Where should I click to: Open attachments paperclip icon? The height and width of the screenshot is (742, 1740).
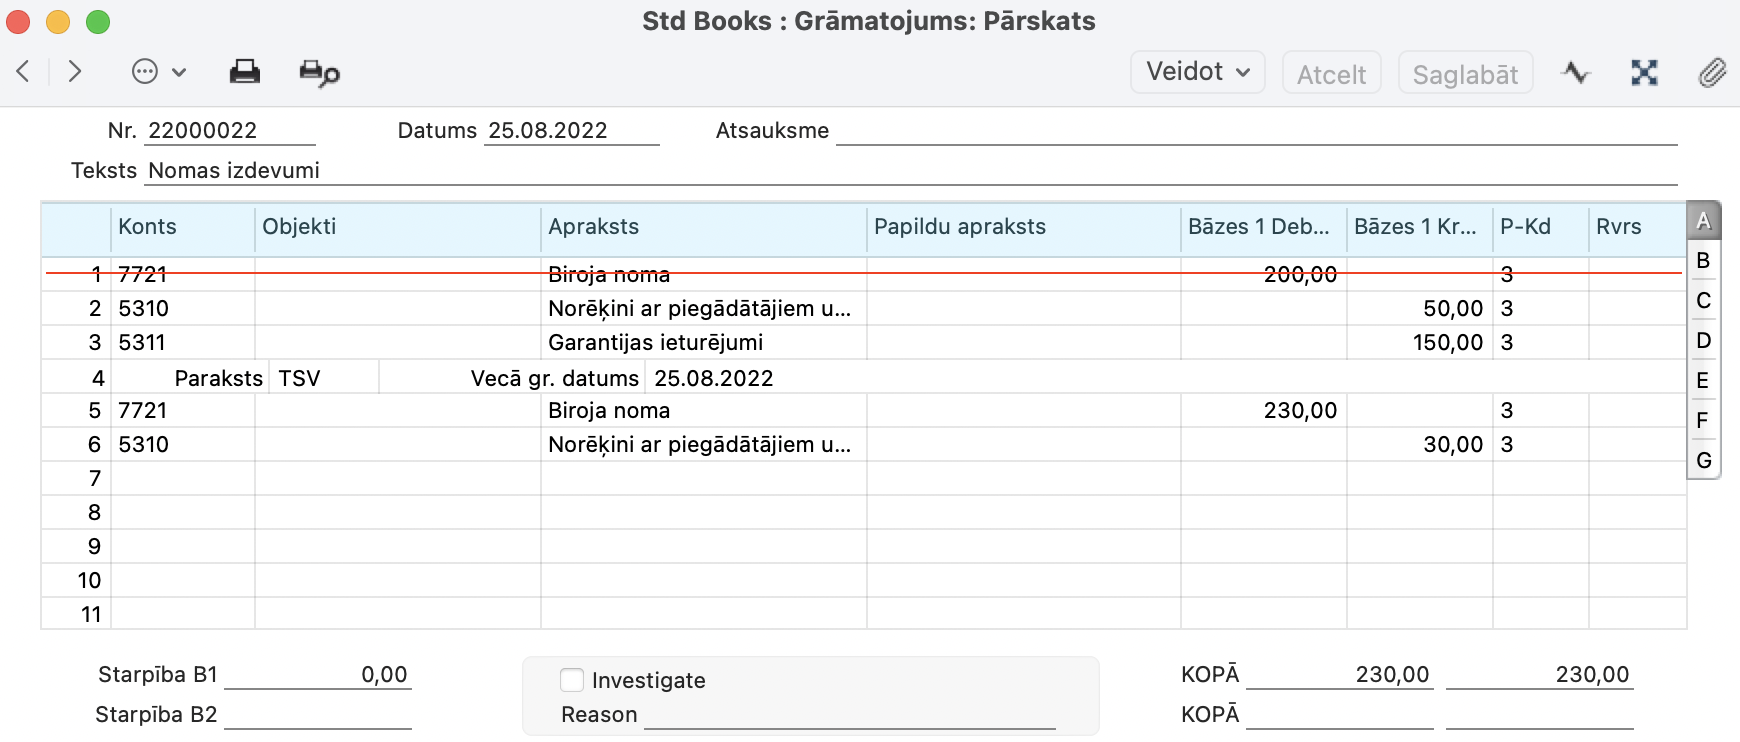[1712, 72]
